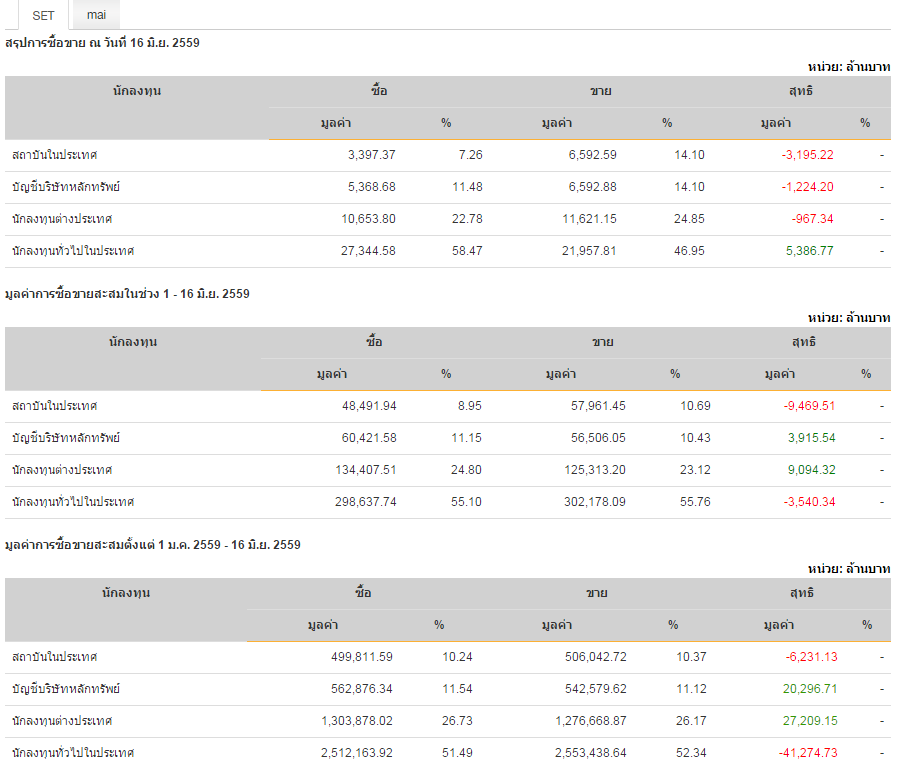Select the buy value 1,303,878.02 cell
This screenshot has height=768, width=899.
[x=357, y=721]
